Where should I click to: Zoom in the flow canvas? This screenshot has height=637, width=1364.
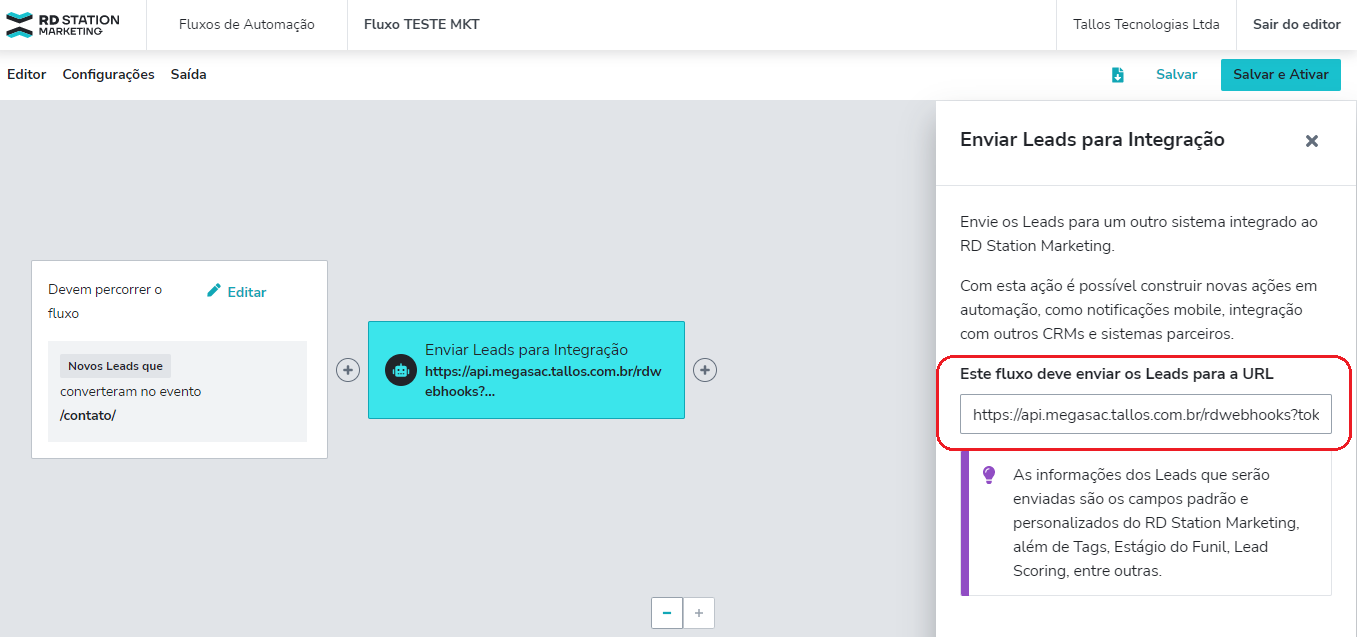click(699, 612)
